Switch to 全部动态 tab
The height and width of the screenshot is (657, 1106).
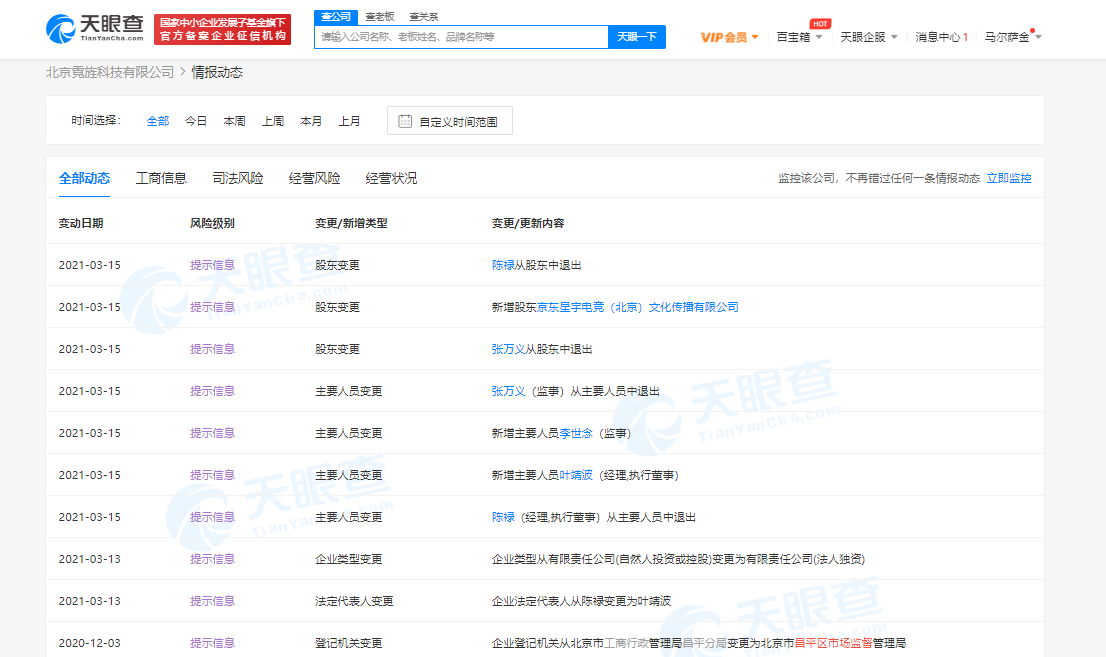[x=84, y=178]
